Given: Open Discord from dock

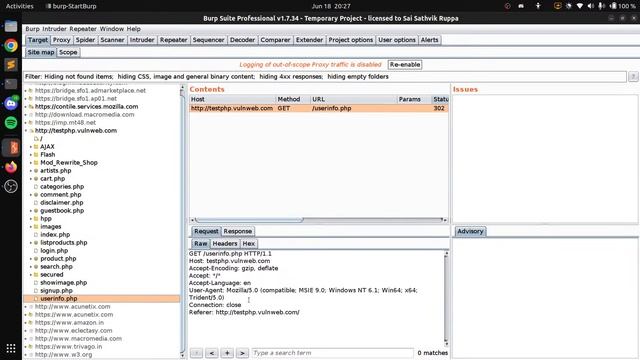Looking at the screenshot, I should (11, 103).
